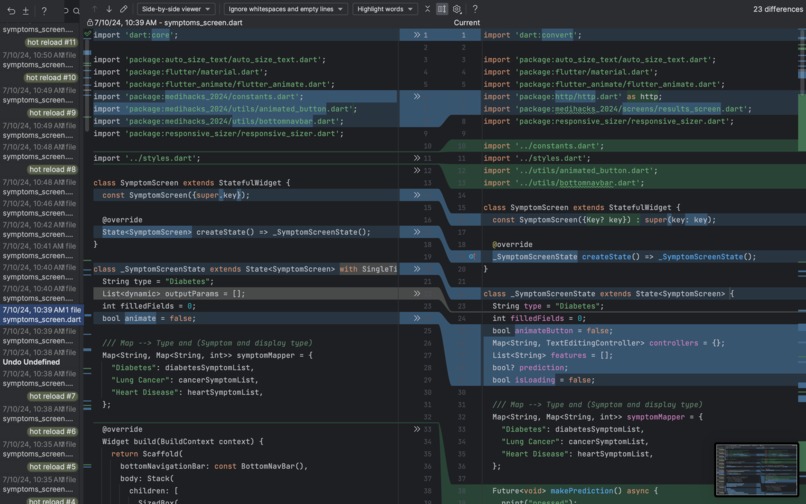The width and height of the screenshot is (806, 504).
Task: Apply change chevron on State<SymptomScreen> createState line
Action: [x=417, y=232]
